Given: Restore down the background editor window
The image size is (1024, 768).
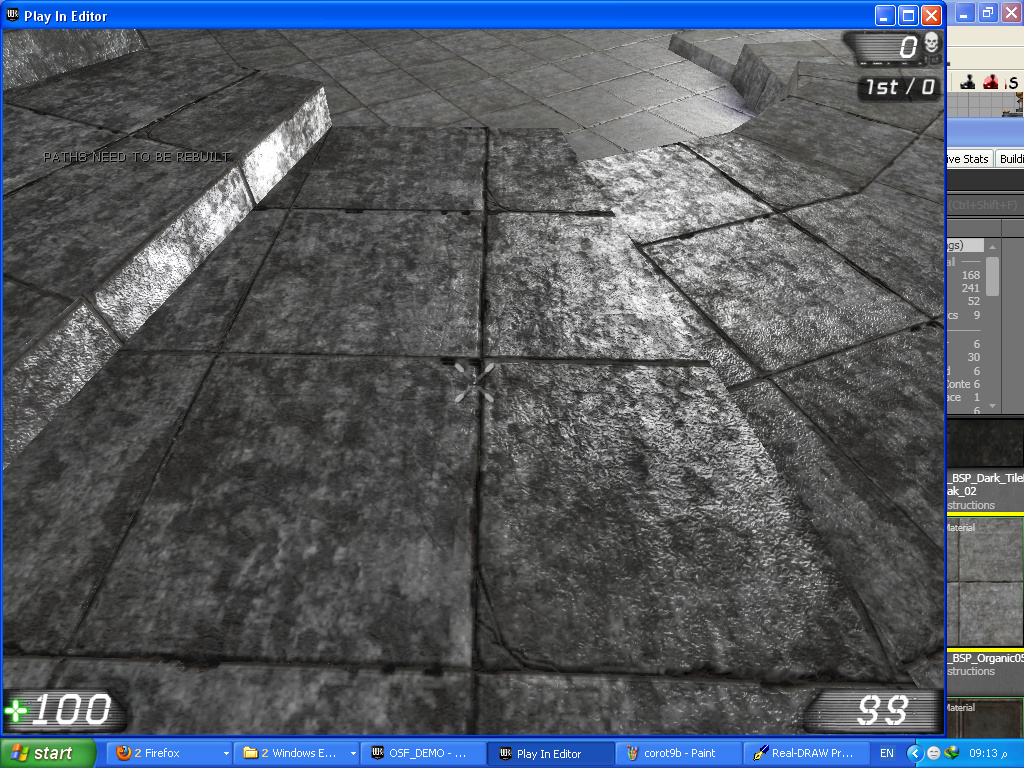Looking at the screenshot, I should tap(988, 12).
